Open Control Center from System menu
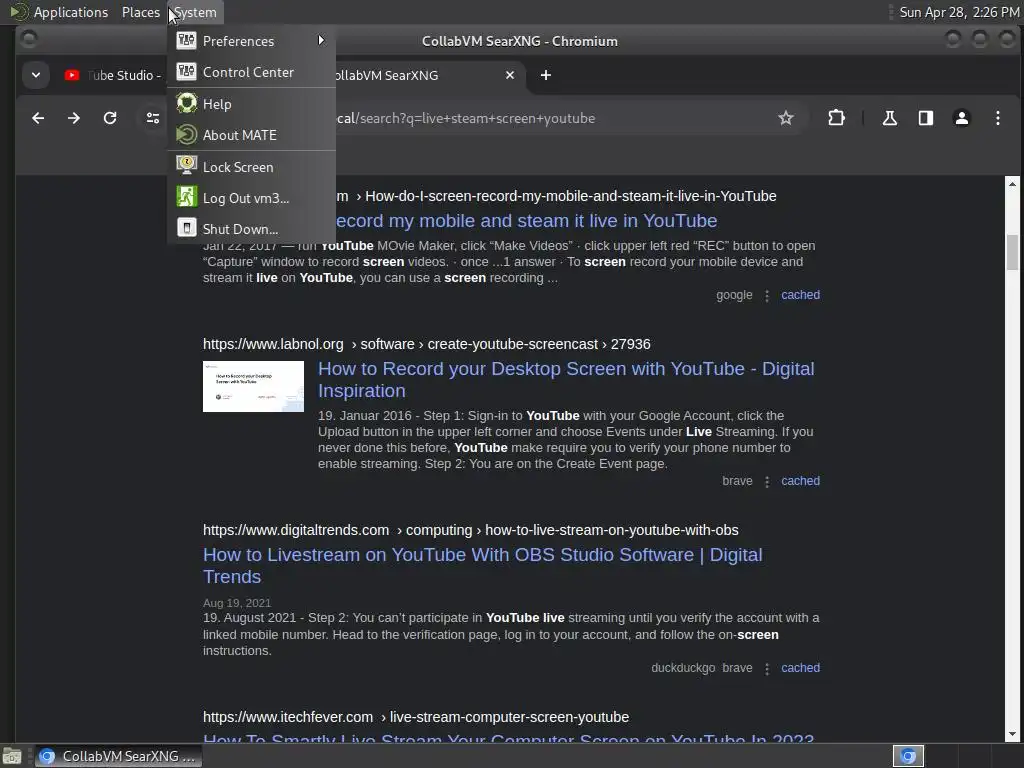 [251, 72]
